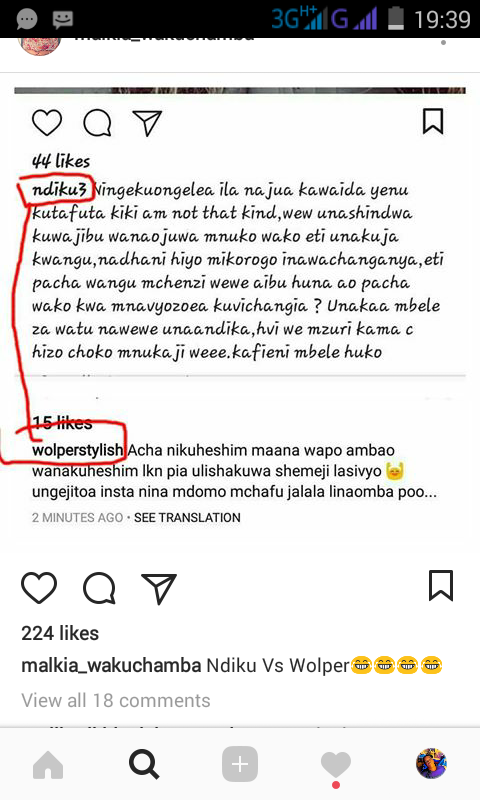480x800 pixels.
Task: Go to the Home tab
Action: tap(48, 765)
